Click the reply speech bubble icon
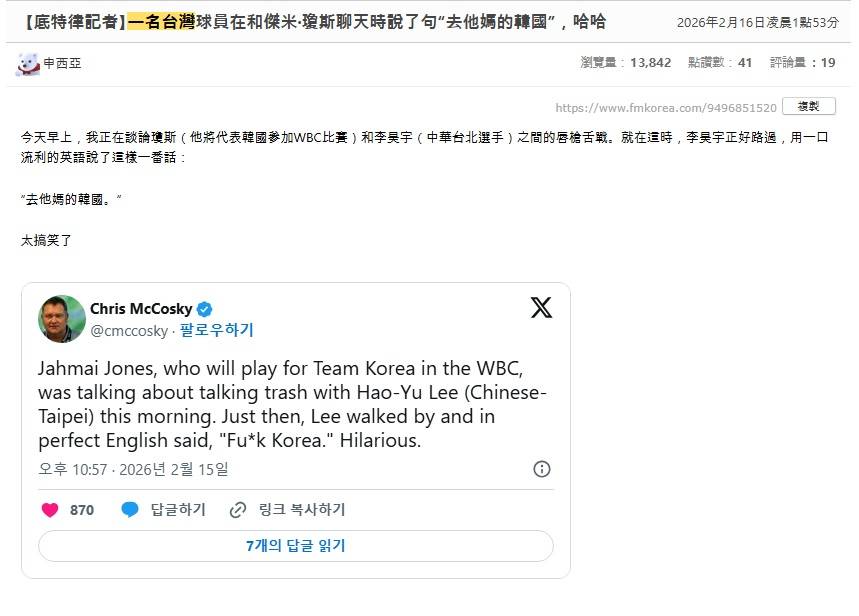859x616 pixels. [130, 510]
